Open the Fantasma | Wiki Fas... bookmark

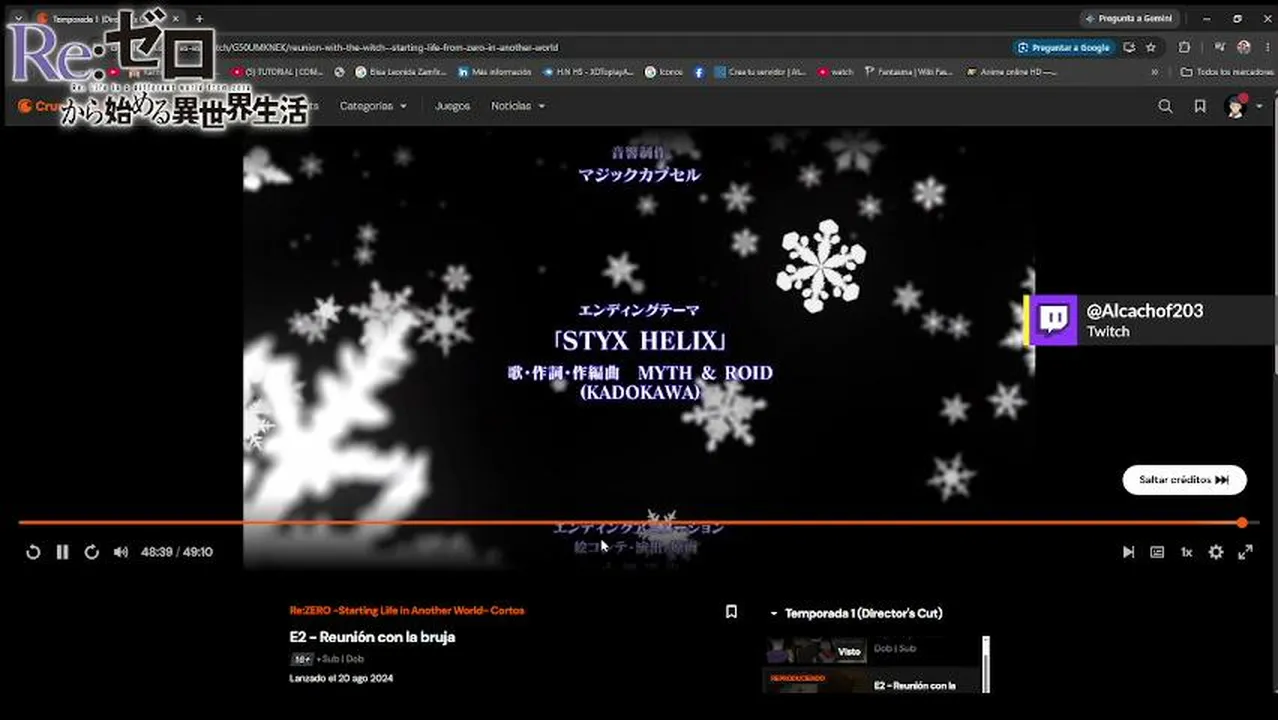tap(909, 72)
